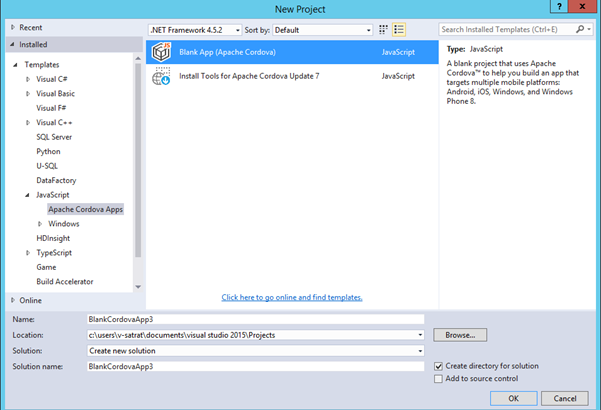The height and width of the screenshot is (410, 601).
Task: Expand the Windows node under JavaScript
Action: 39,224
